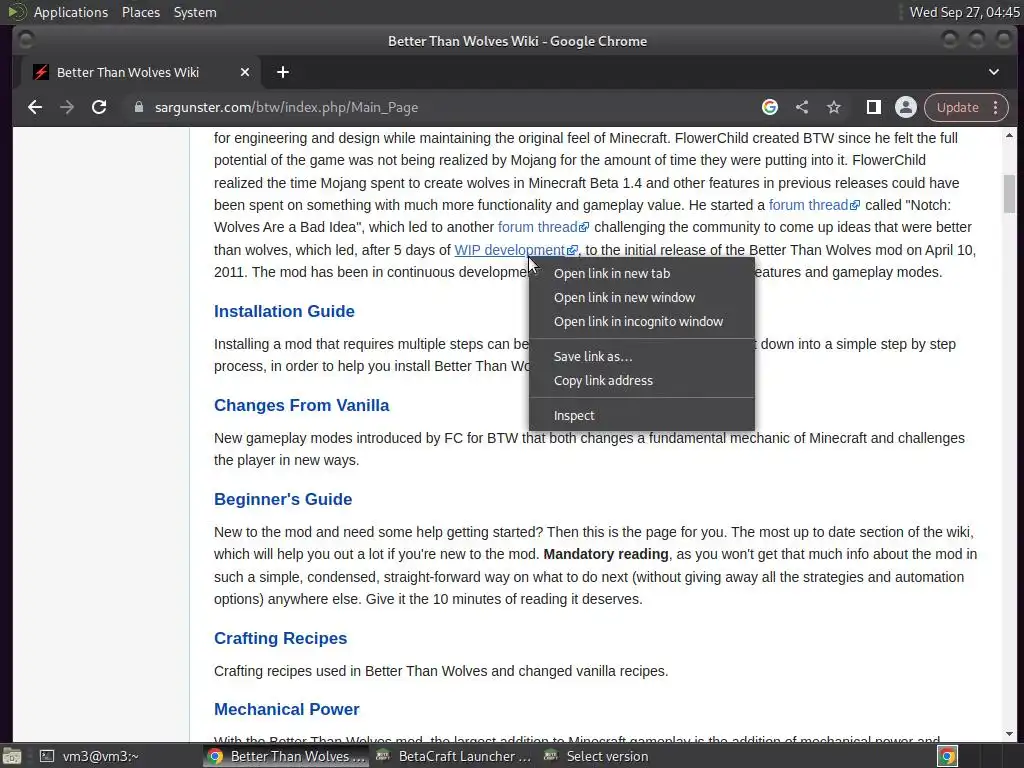This screenshot has width=1024, height=768.
Task: Reload the current page
Action: pos(99,107)
